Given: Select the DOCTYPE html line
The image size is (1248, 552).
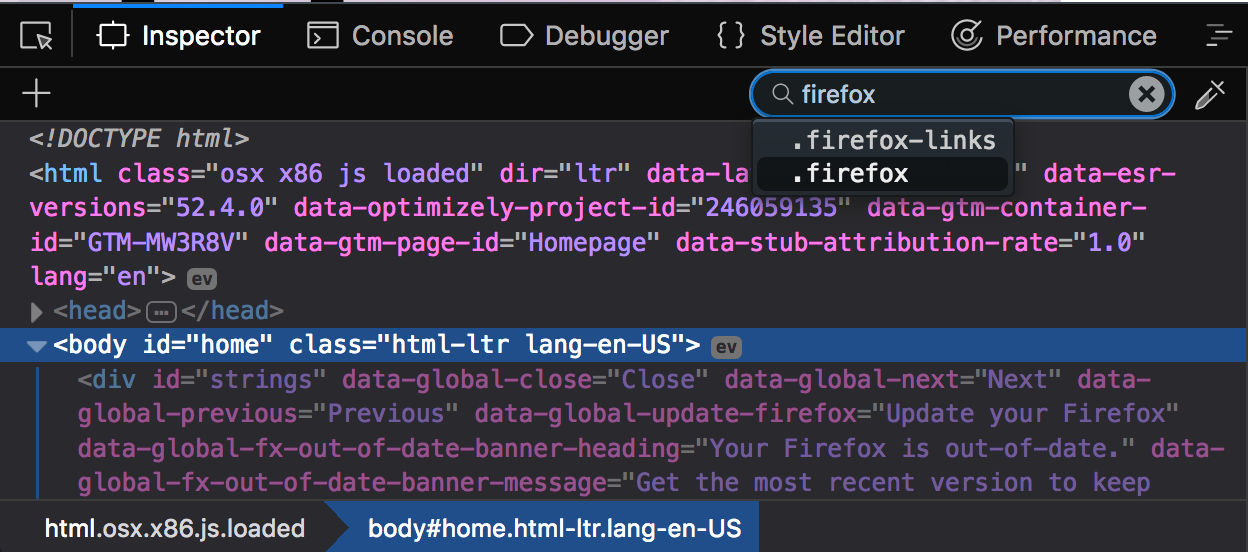Looking at the screenshot, I should pyautogui.click(x=139, y=138).
